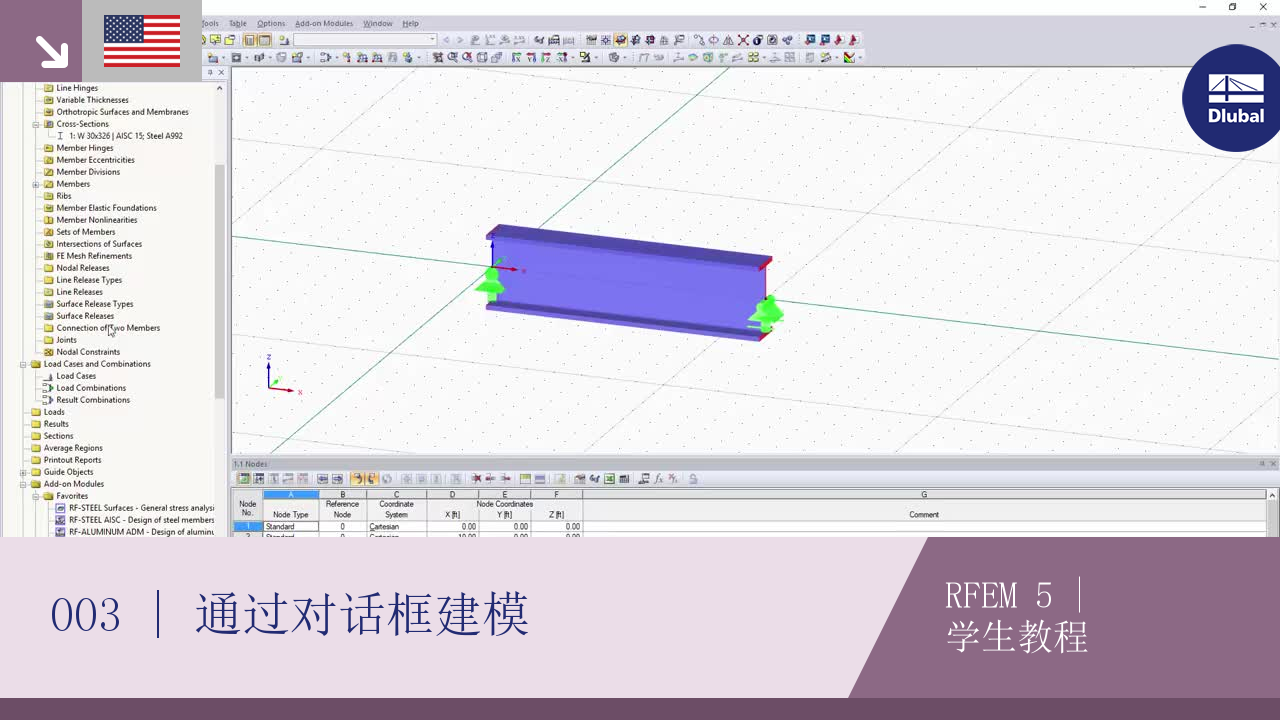Click the Members folder icon
Screen dimensions: 1280x720
(48, 184)
